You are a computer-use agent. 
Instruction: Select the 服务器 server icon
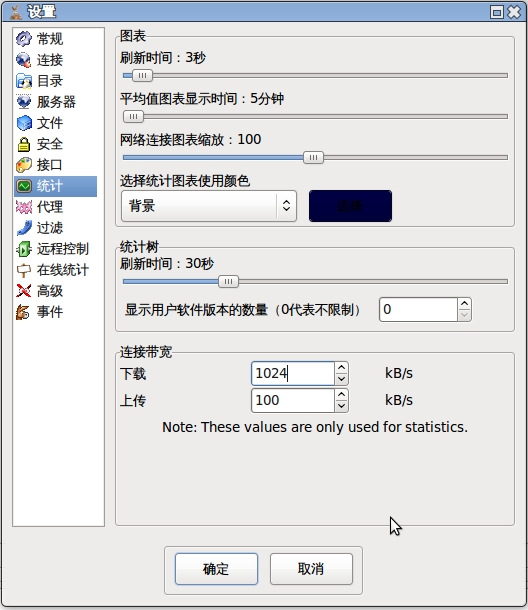click(x=24, y=102)
